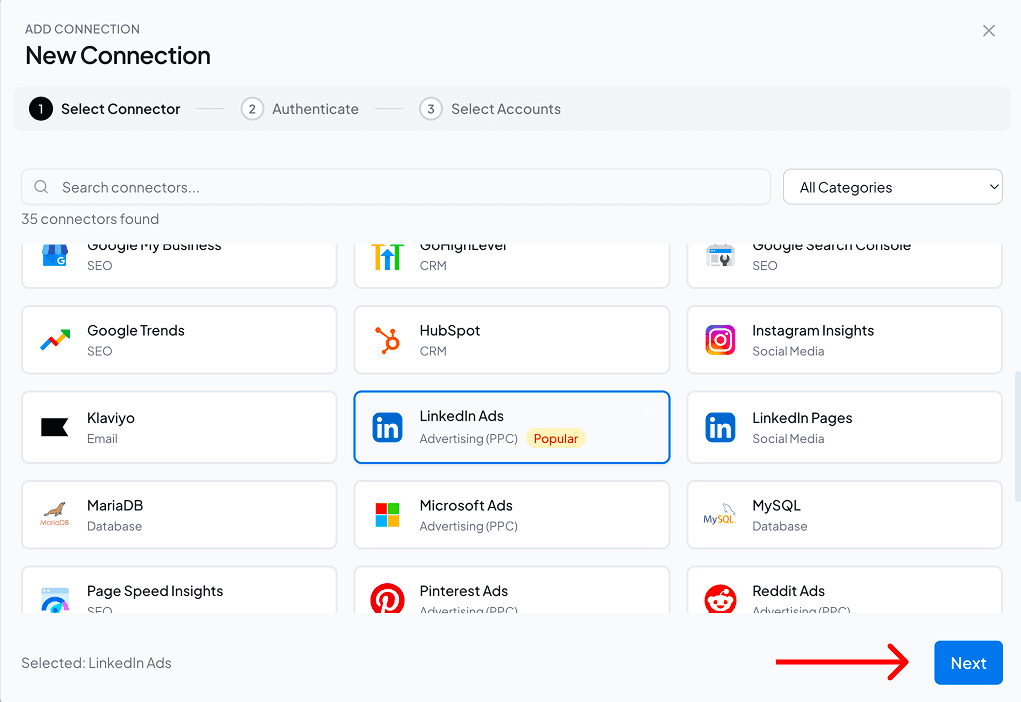Click the 'Selected: LinkedIn Ads' status text
Viewport: 1021px width, 702px height.
[x=96, y=663]
